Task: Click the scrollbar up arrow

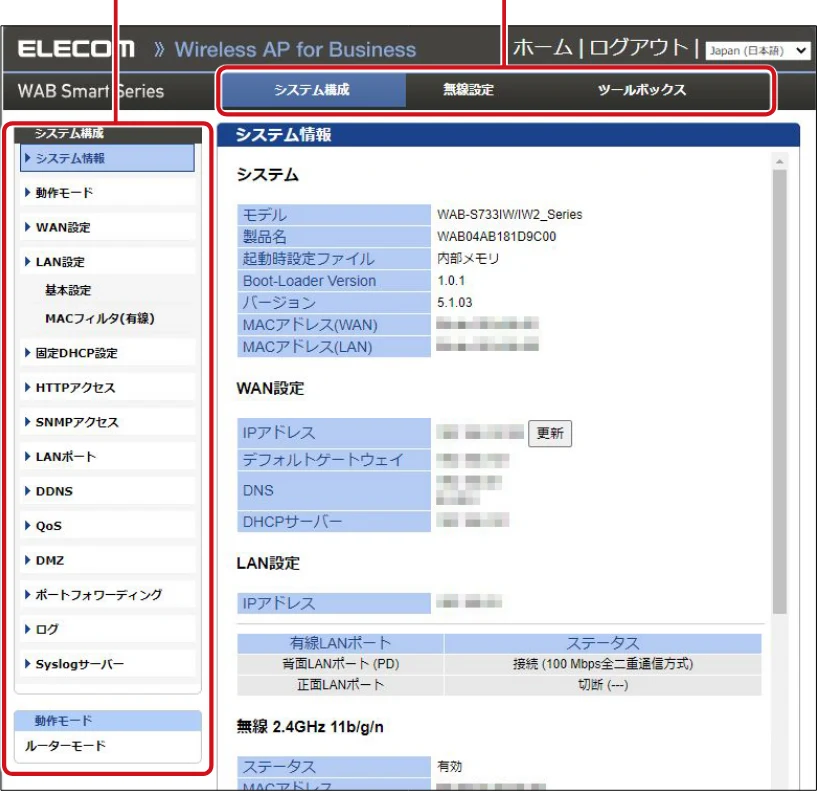Action: (x=779, y=162)
